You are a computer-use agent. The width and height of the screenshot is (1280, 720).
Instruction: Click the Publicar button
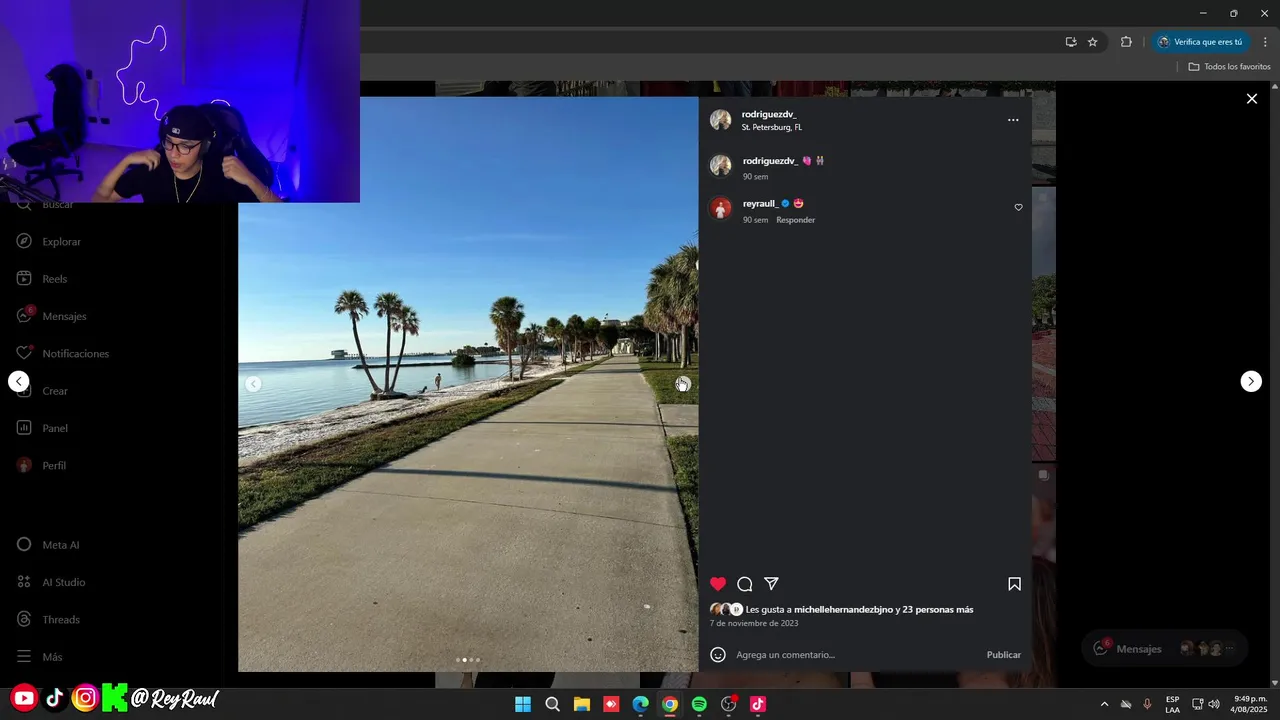pos(1004,655)
